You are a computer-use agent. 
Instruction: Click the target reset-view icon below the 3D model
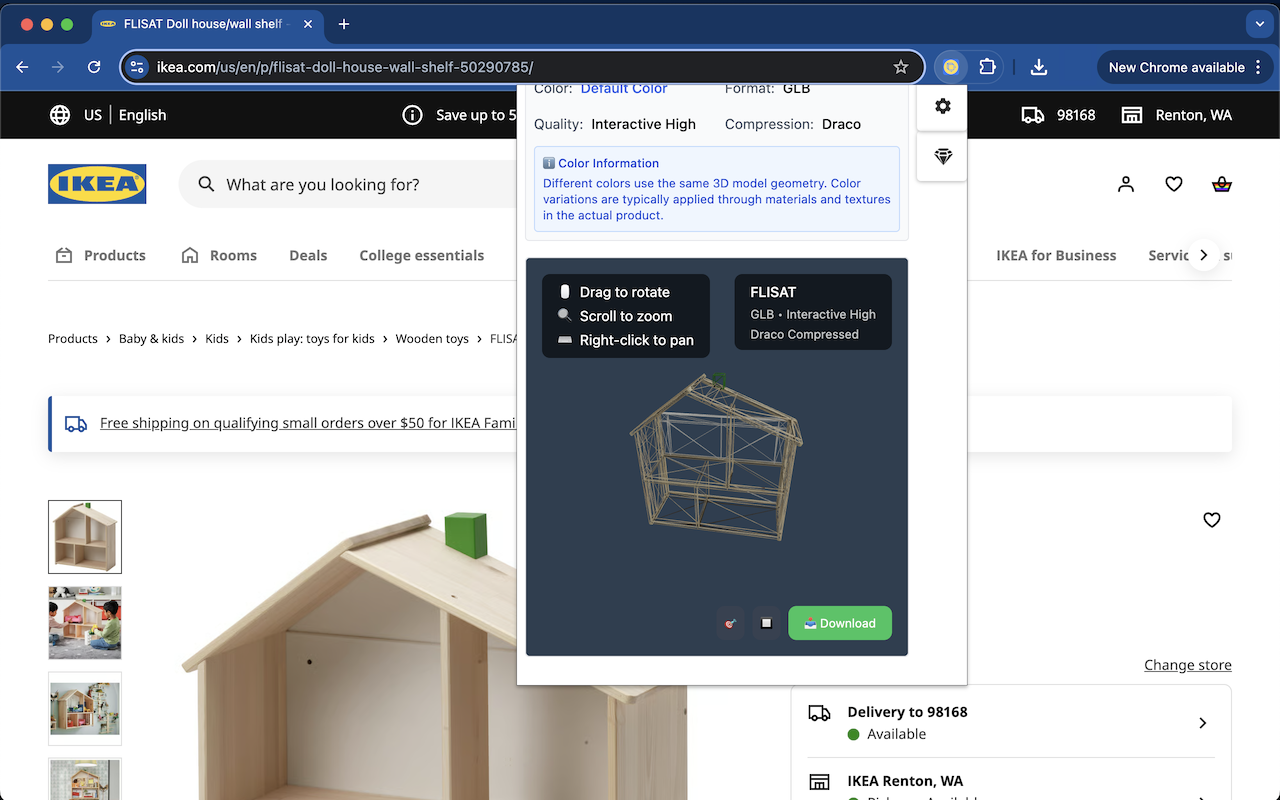[730, 623]
